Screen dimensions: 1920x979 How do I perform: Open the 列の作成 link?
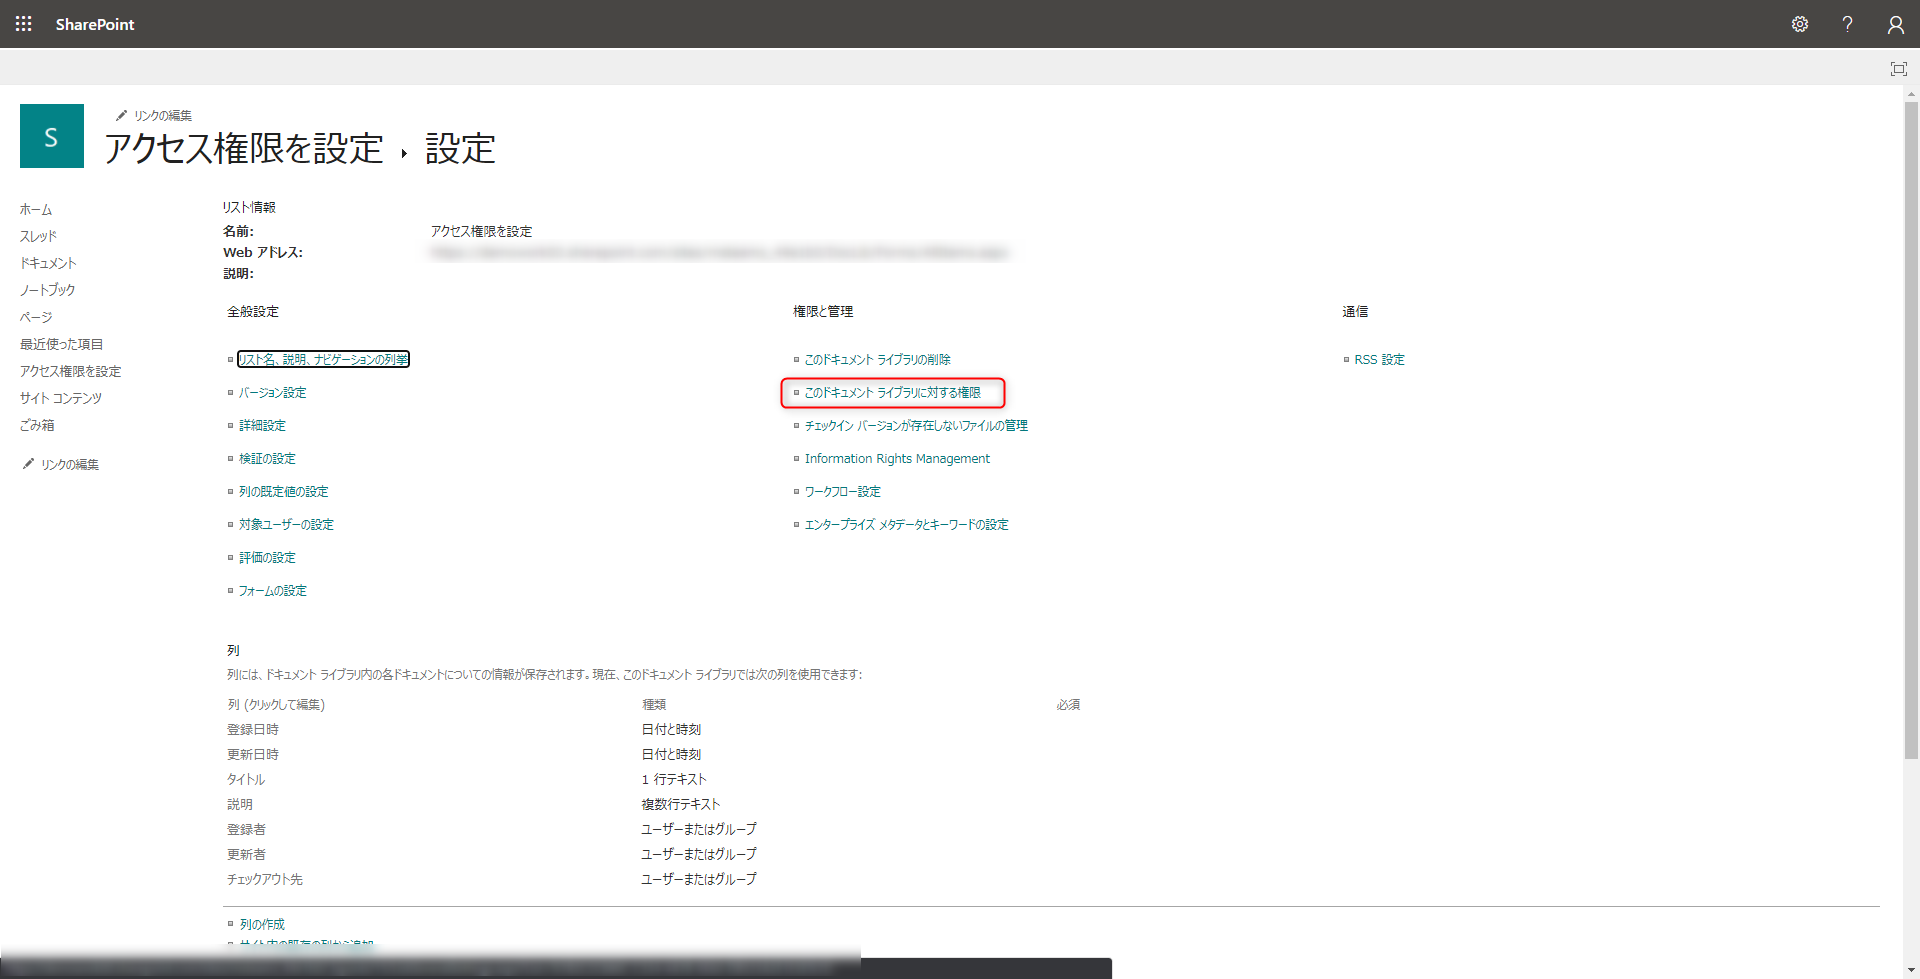coord(262,924)
